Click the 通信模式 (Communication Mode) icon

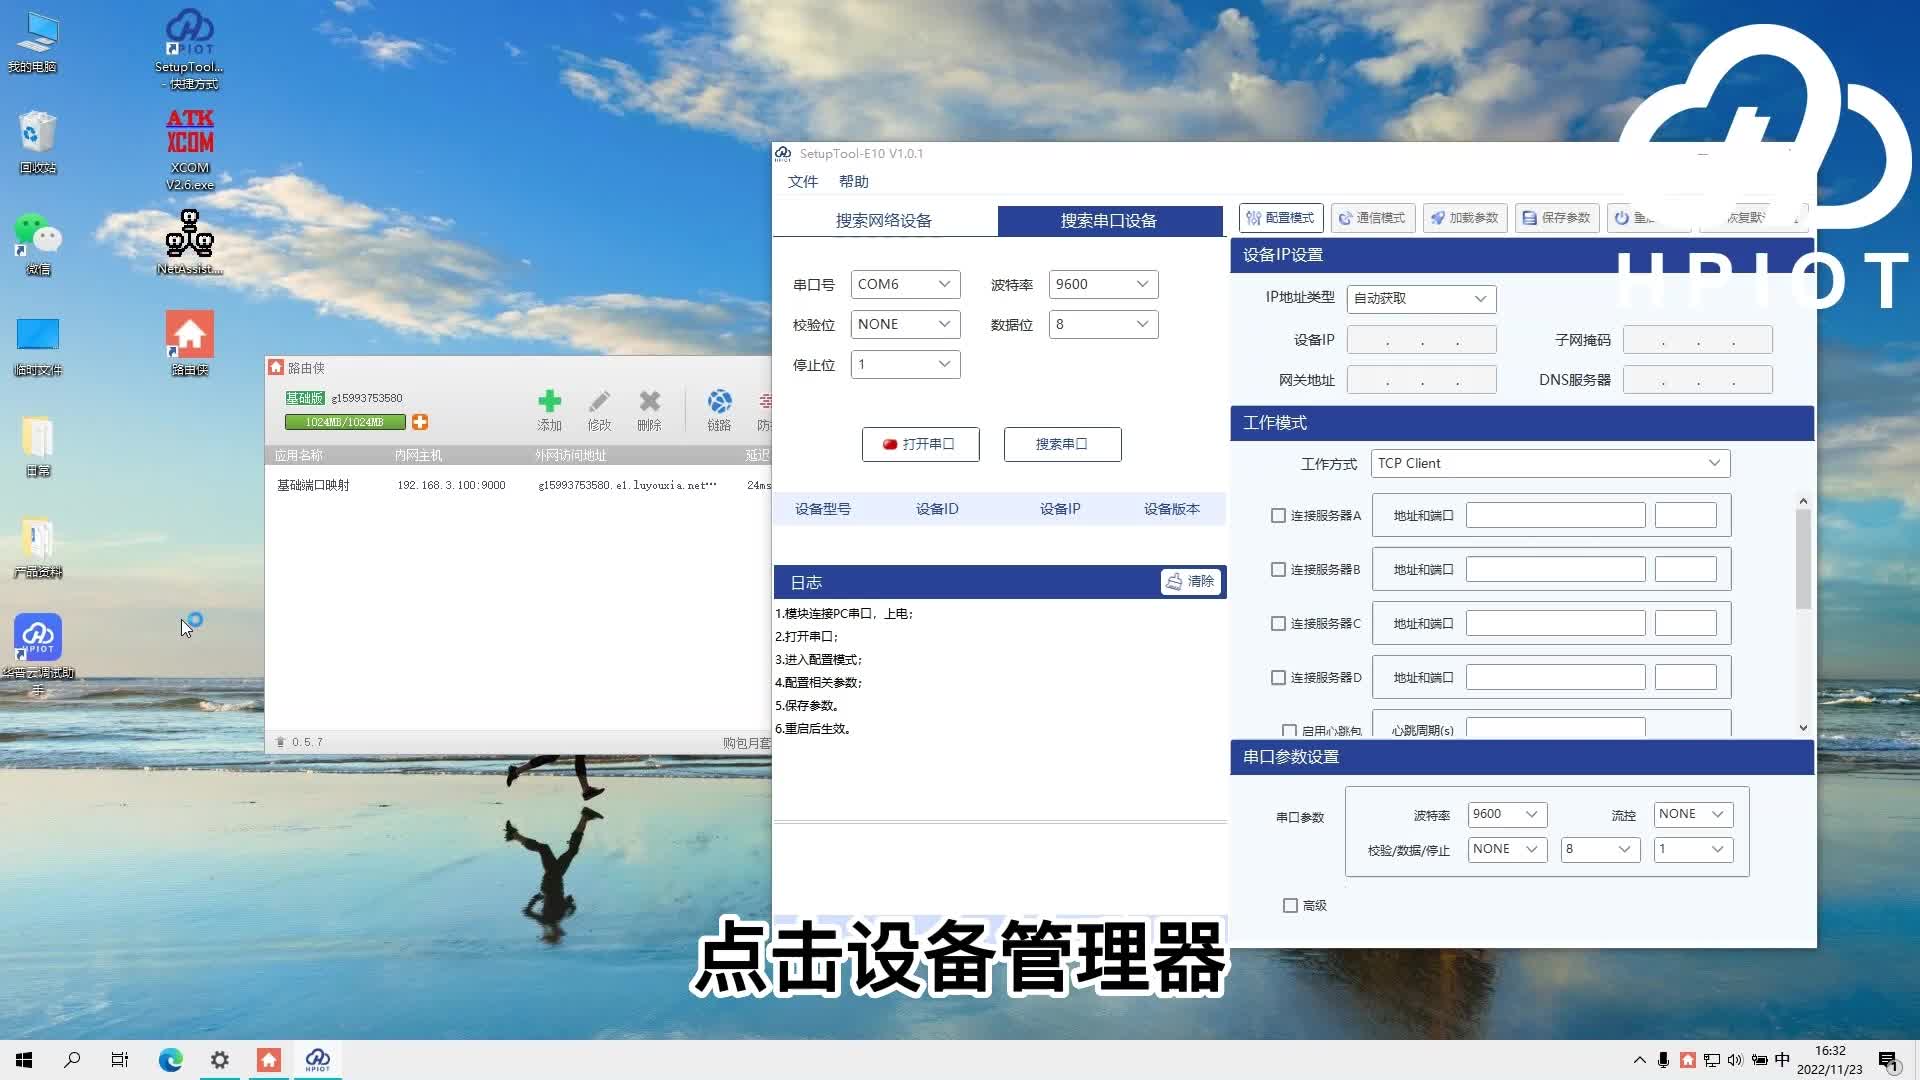pyautogui.click(x=1371, y=218)
